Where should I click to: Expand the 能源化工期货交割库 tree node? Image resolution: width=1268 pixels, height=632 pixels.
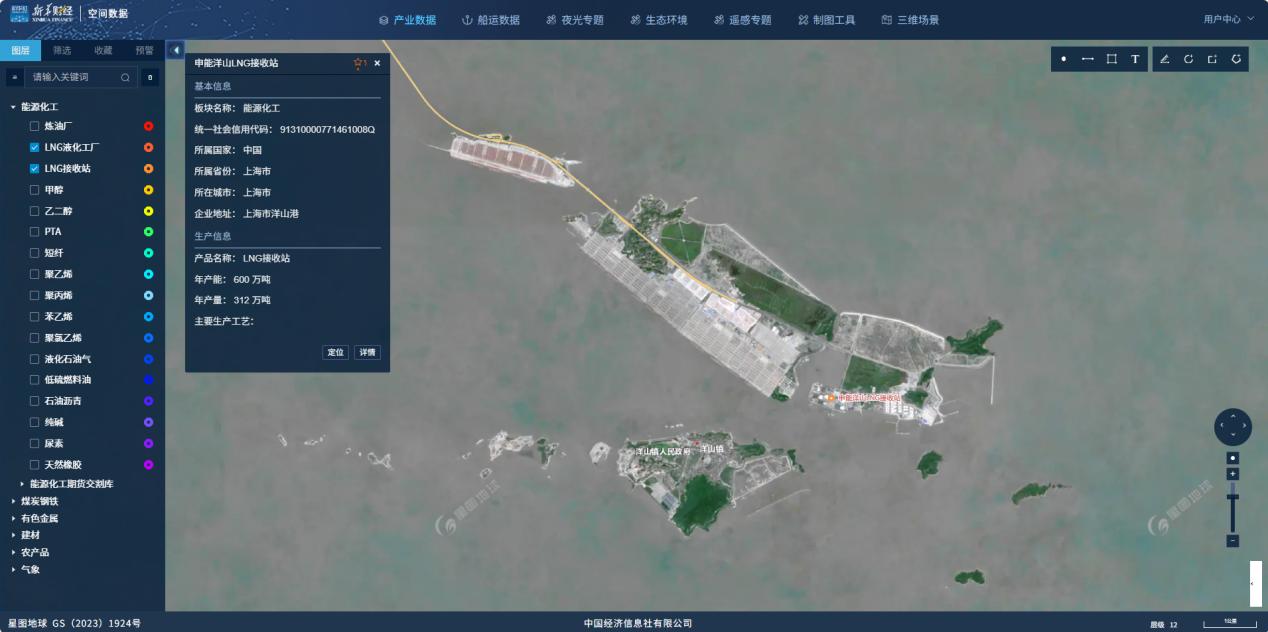click(22, 484)
